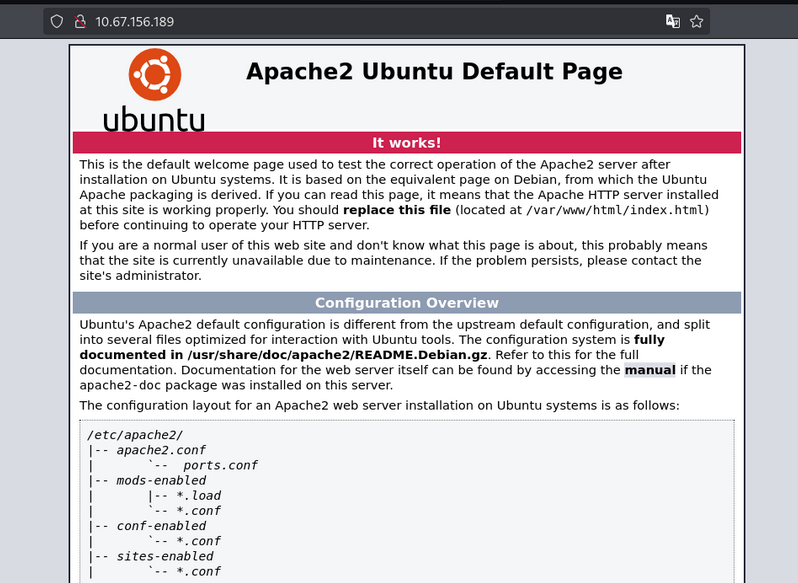
Task: Open the manual link
Action: (x=650, y=370)
